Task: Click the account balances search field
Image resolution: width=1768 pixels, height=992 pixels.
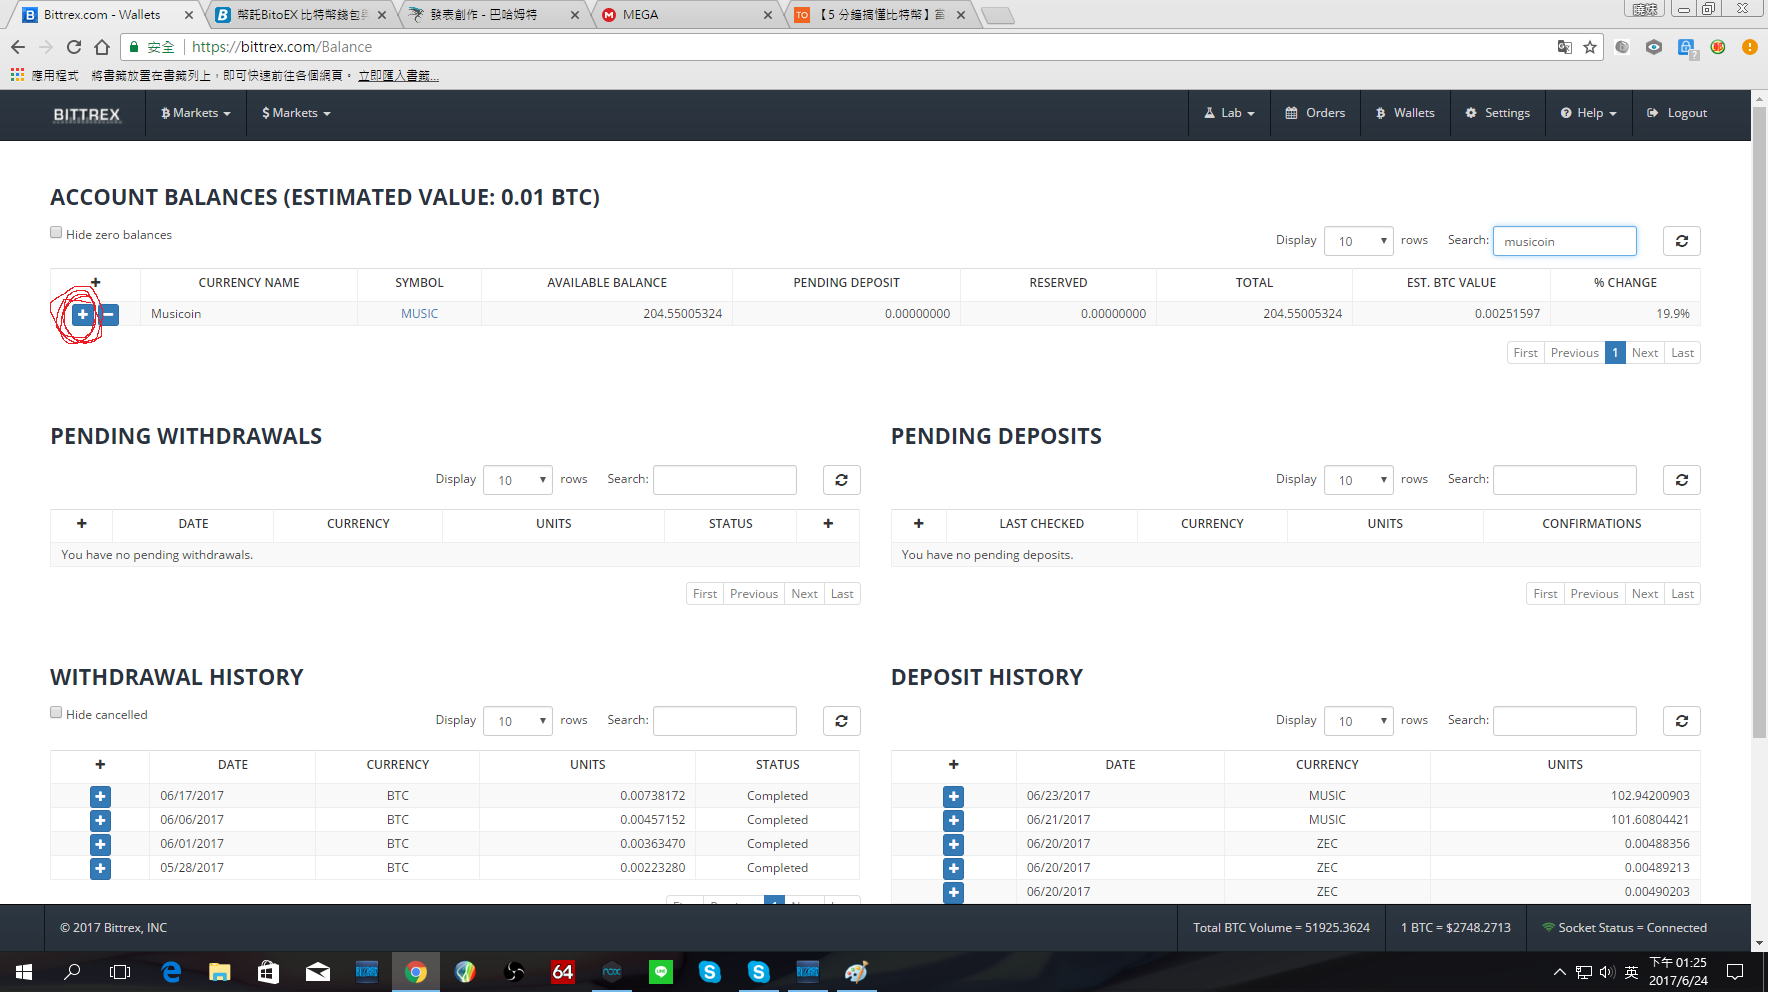Action: (1564, 241)
